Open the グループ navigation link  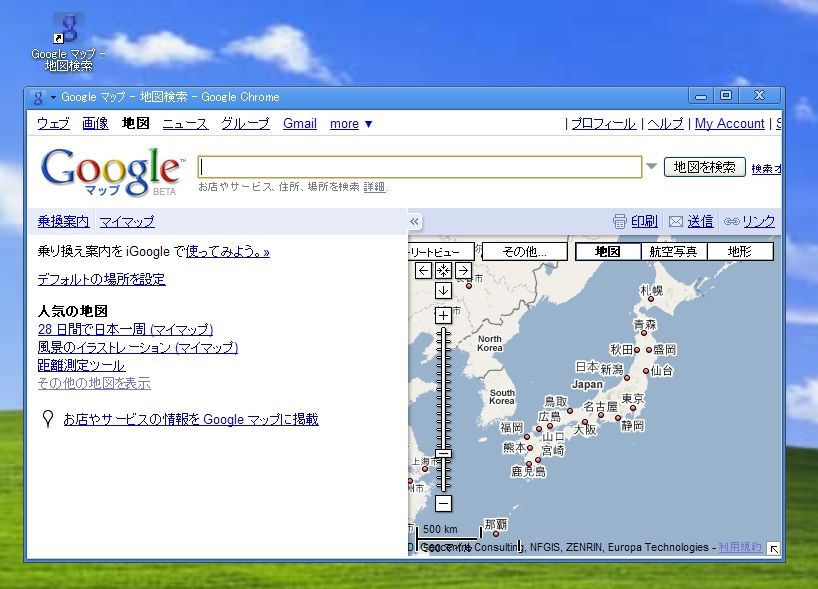pyautogui.click(x=245, y=124)
